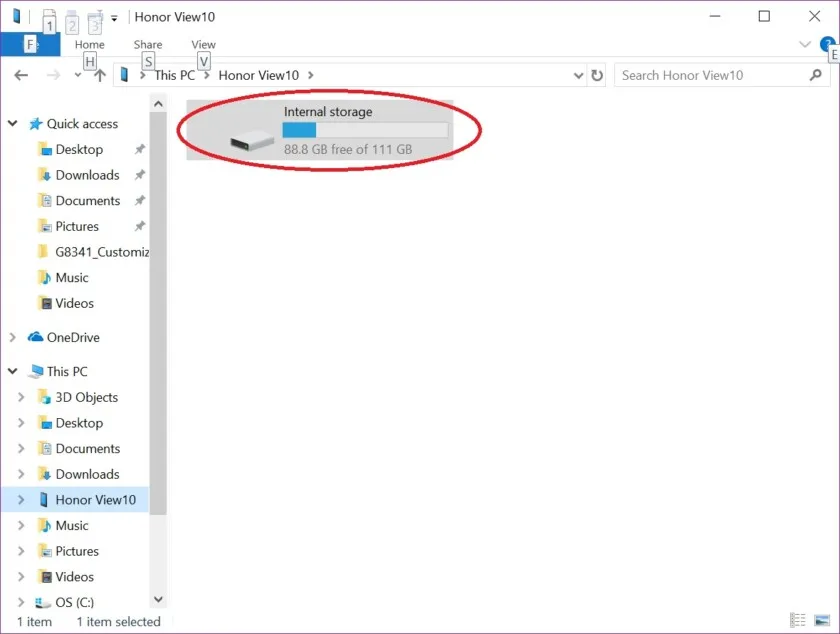This screenshot has width=840, height=634.
Task: Switch to Details view layout
Action: [x=798, y=621]
